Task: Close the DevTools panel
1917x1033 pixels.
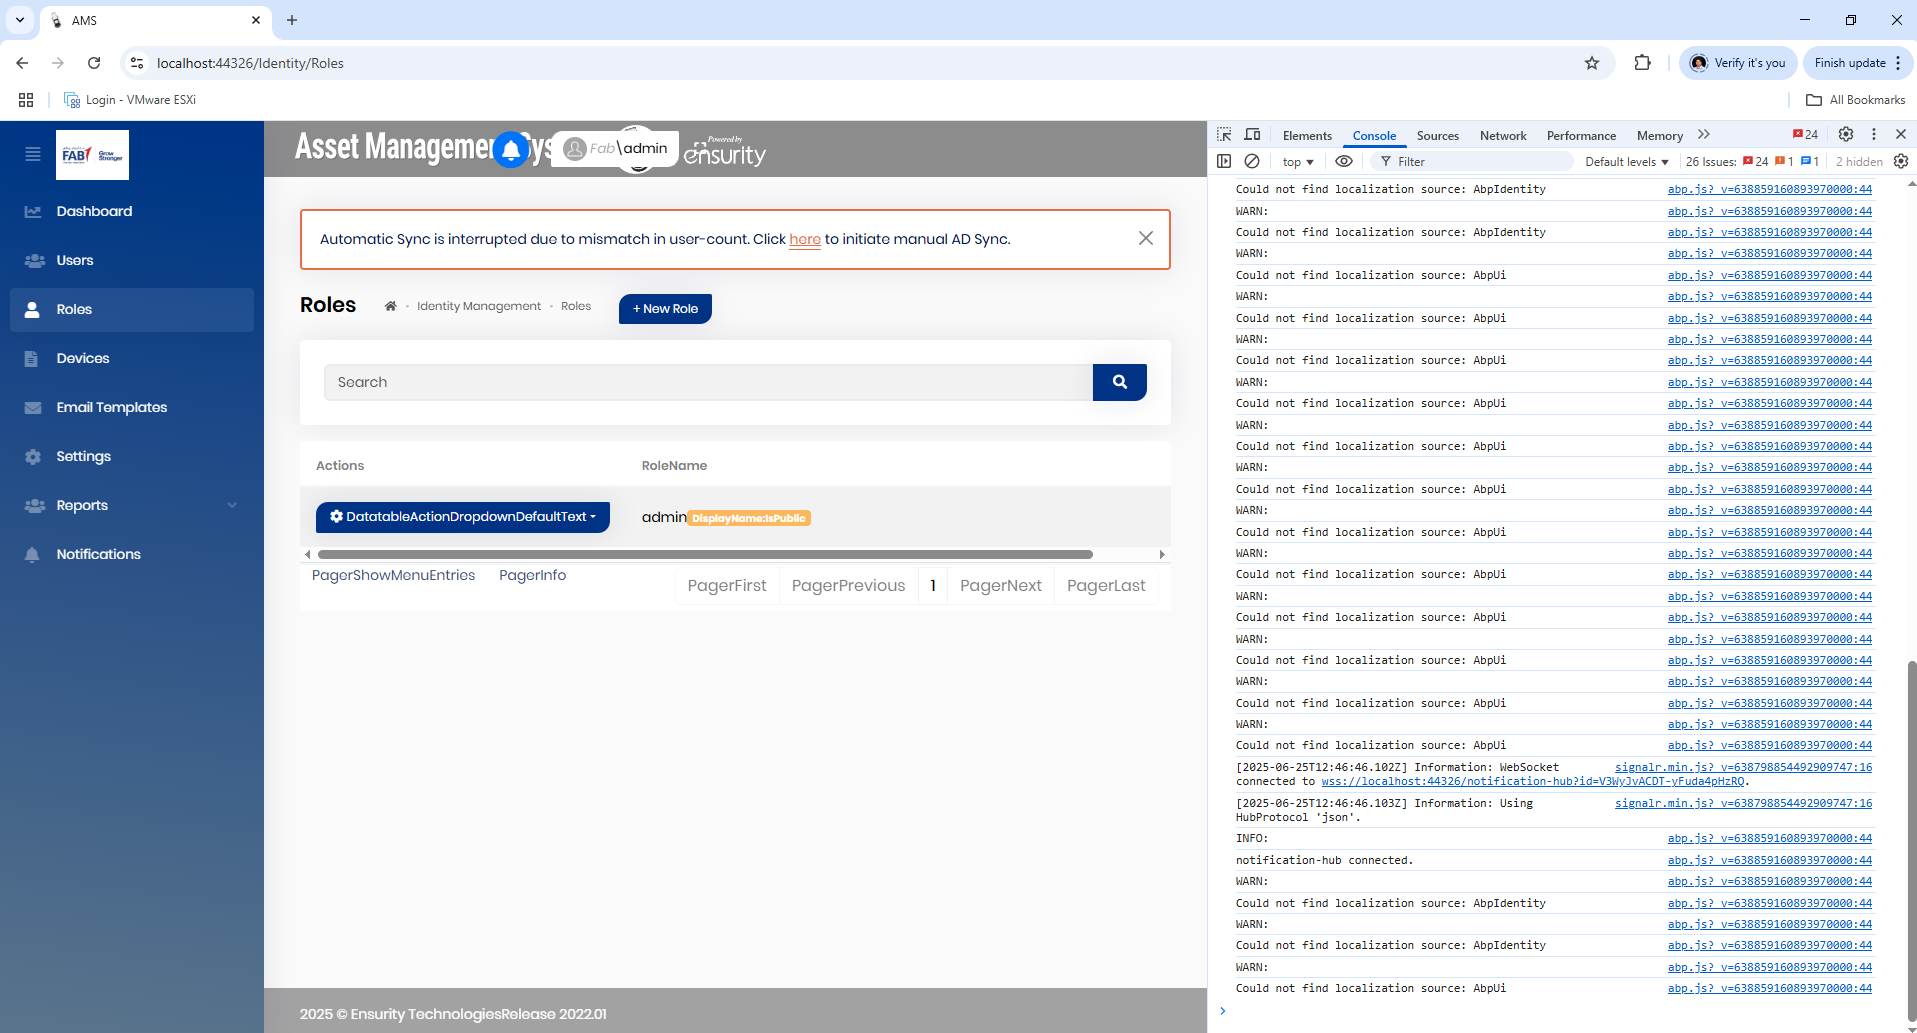Action: (1901, 134)
